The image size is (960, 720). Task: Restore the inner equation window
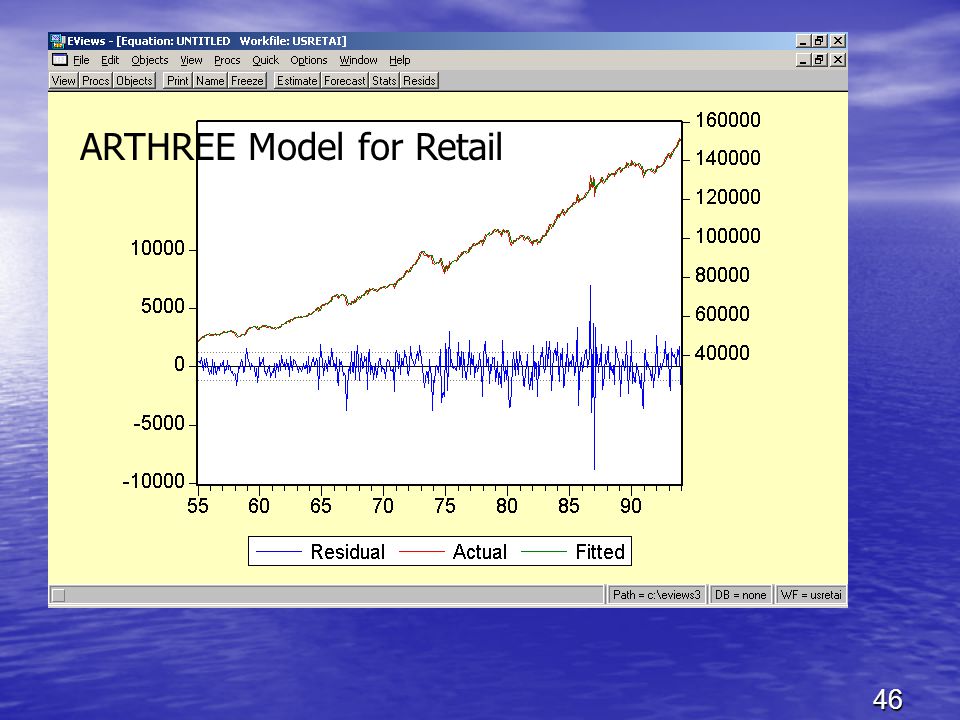819,60
